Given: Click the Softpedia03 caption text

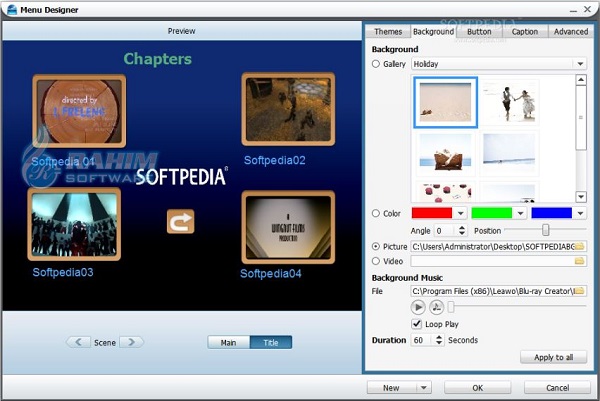Looking at the screenshot, I should point(63,272).
